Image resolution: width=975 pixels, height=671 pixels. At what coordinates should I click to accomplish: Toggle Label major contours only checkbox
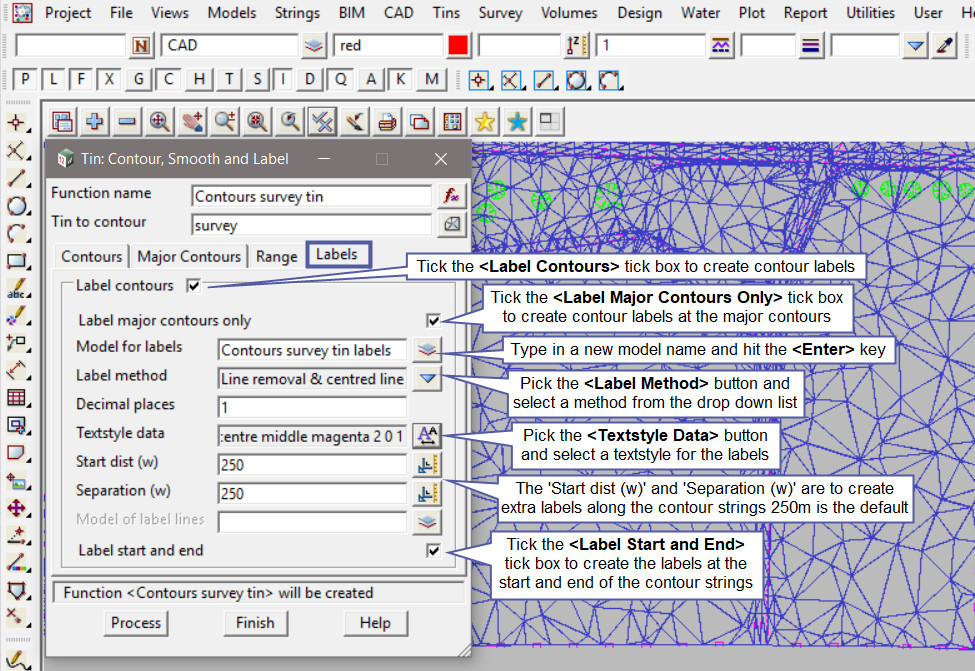(433, 320)
